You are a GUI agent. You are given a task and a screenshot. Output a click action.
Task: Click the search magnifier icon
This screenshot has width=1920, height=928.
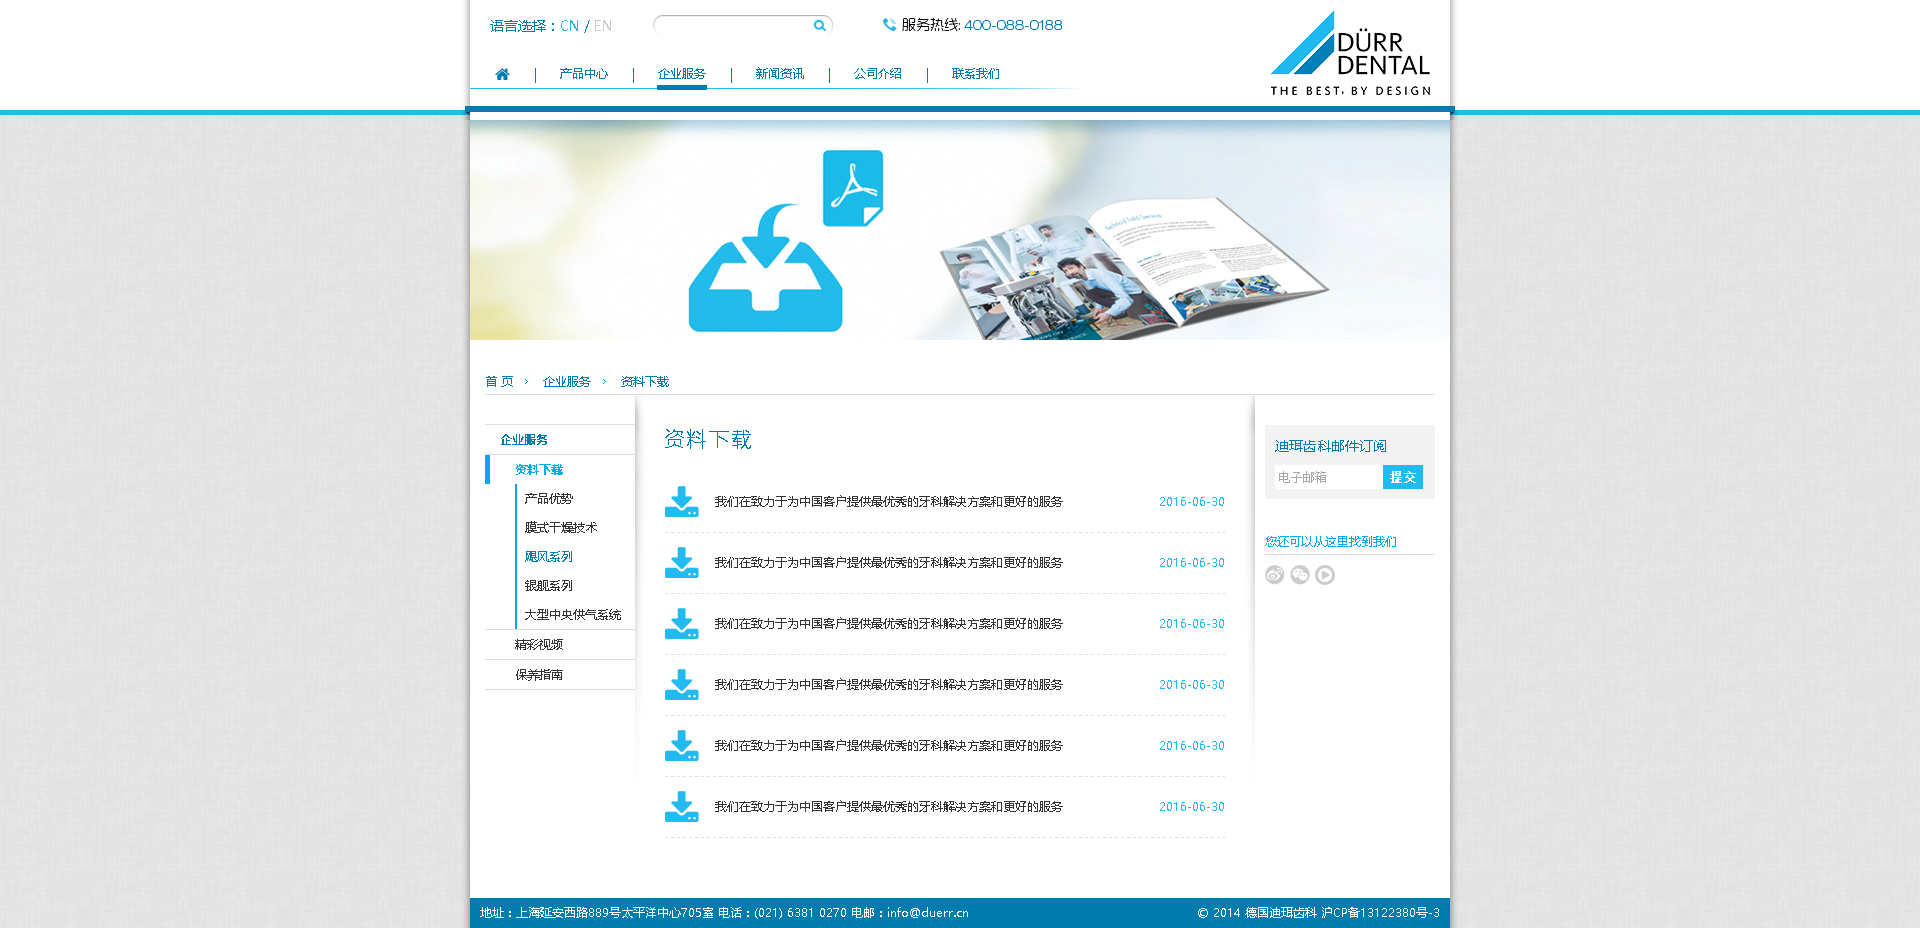click(x=819, y=26)
